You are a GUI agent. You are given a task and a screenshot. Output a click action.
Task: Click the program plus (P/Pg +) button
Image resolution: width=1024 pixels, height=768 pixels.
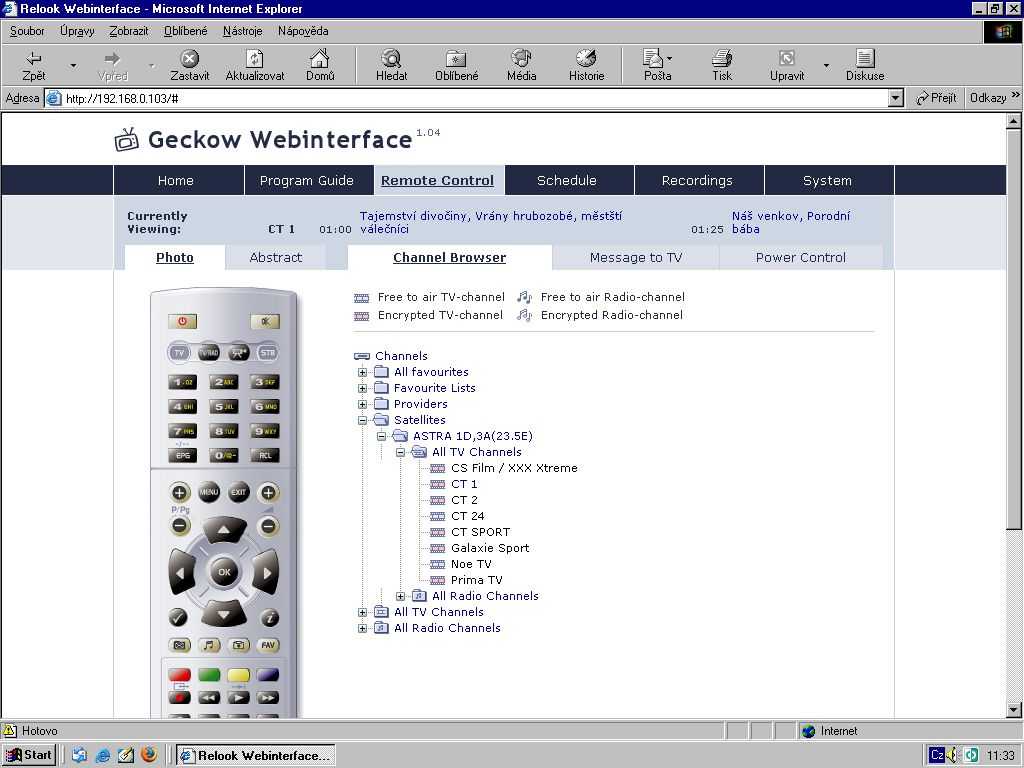click(x=180, y=492)
